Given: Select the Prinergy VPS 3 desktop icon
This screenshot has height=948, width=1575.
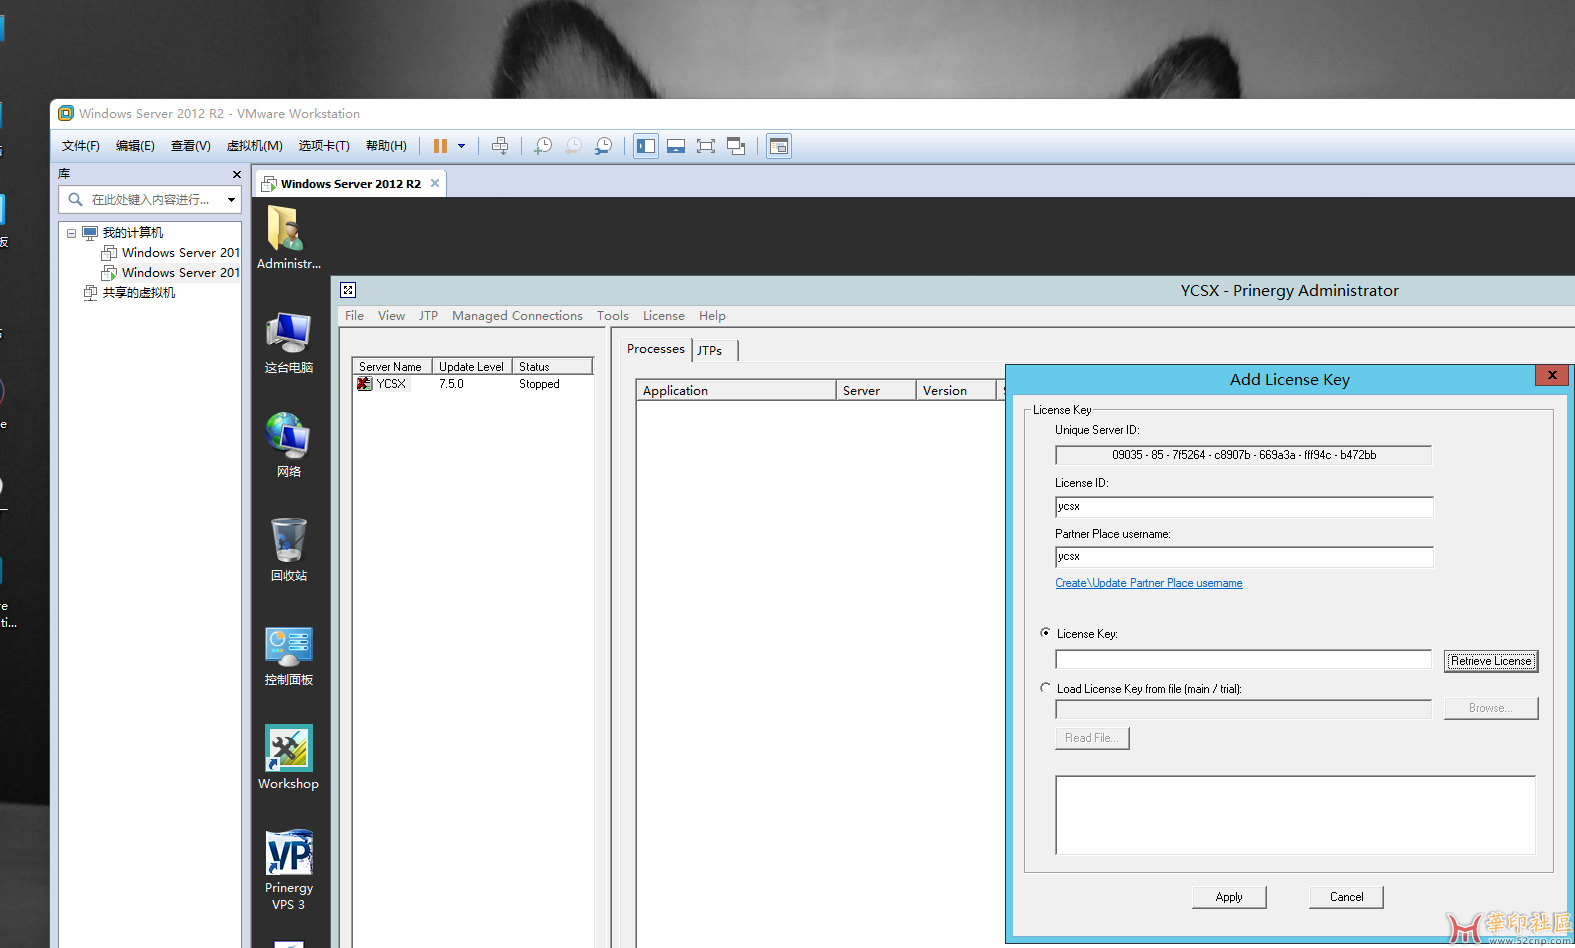Looking at the screenshot, I should [x=289, y=870].
